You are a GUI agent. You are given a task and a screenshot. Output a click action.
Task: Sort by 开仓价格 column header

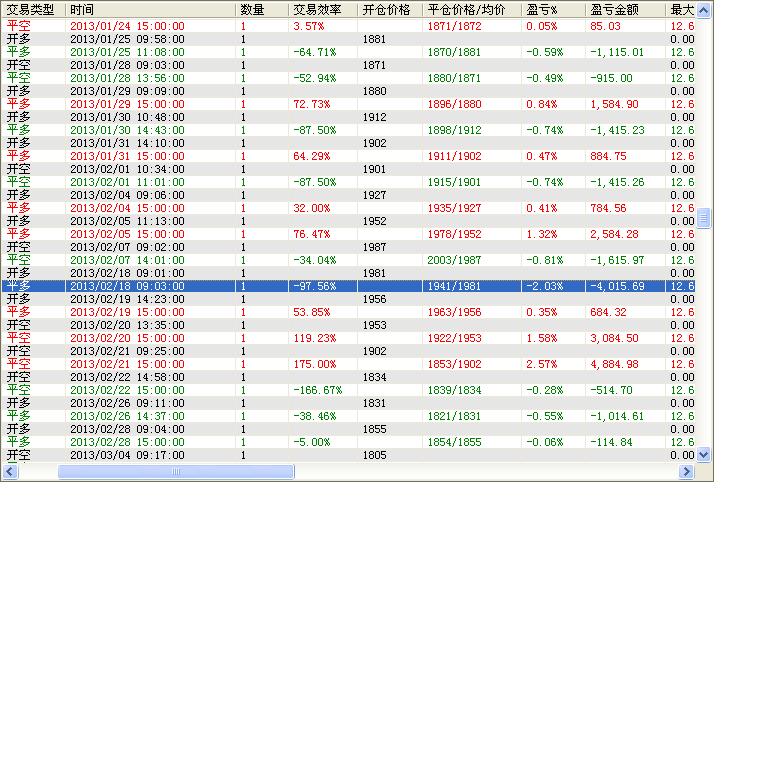point(389,10)
